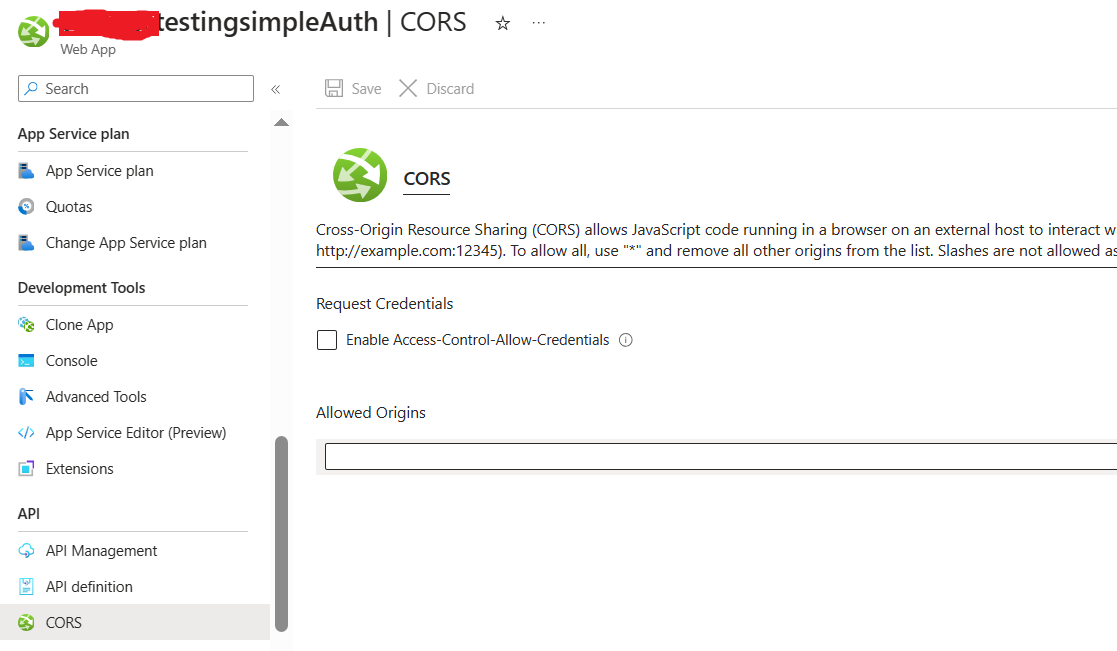
Task: Open the App Service Editor (Preview)
Action: [134, 432]
